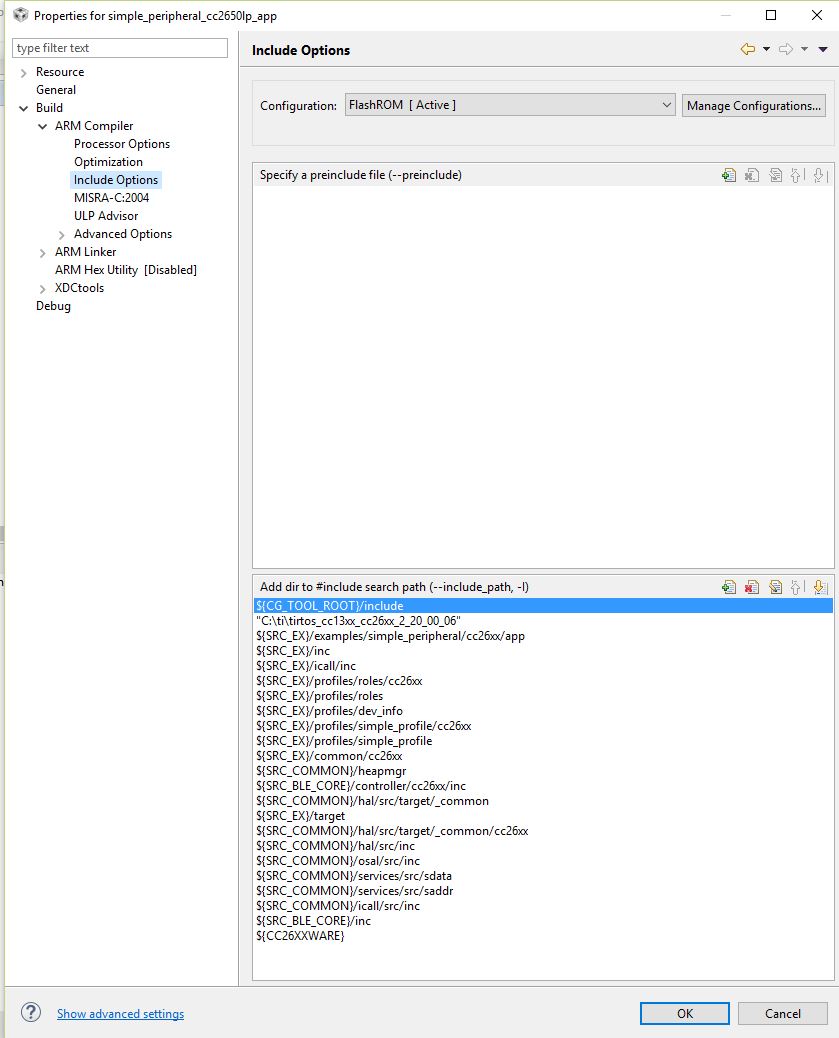
Task: Select ULP Advisor tree item
Action: tap(106, 216)
